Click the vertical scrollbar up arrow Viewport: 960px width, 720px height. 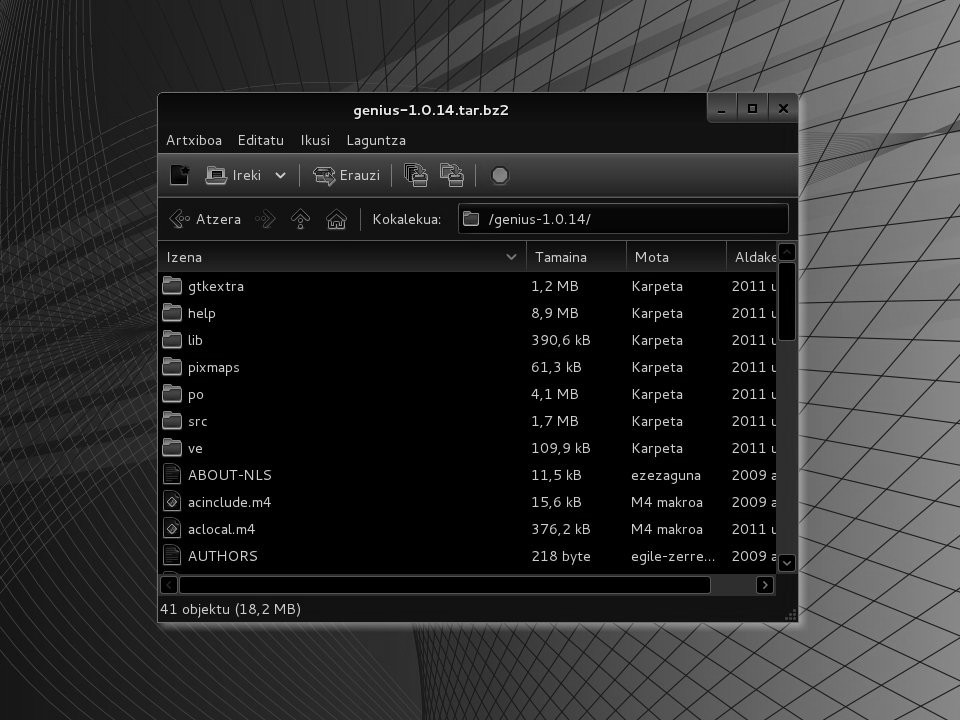coord(787,252)
